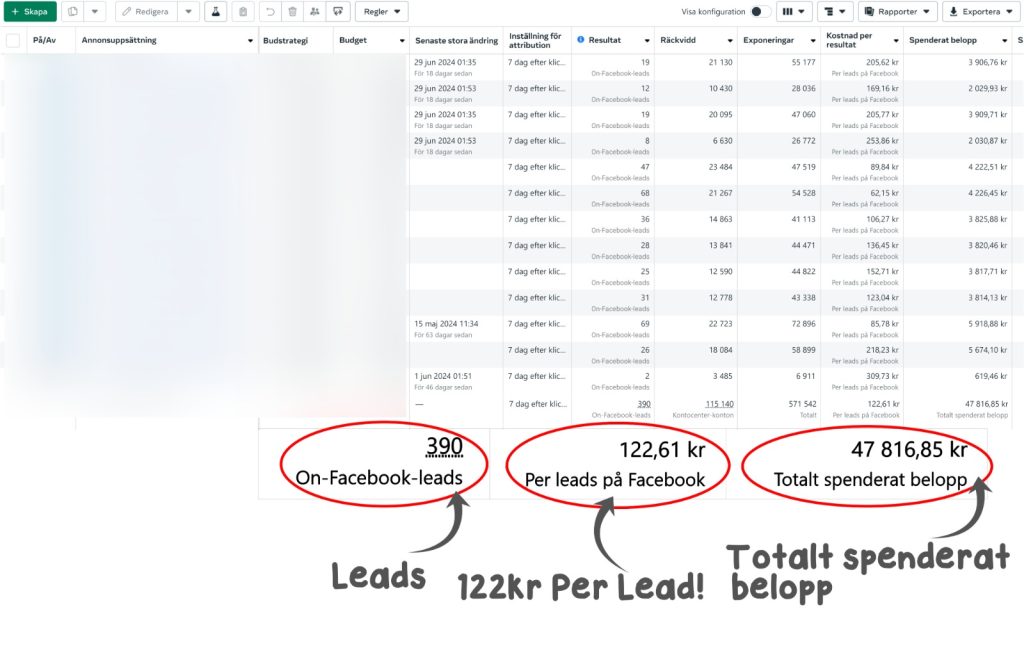Open column settings via the columns icon

coord(788,11)
